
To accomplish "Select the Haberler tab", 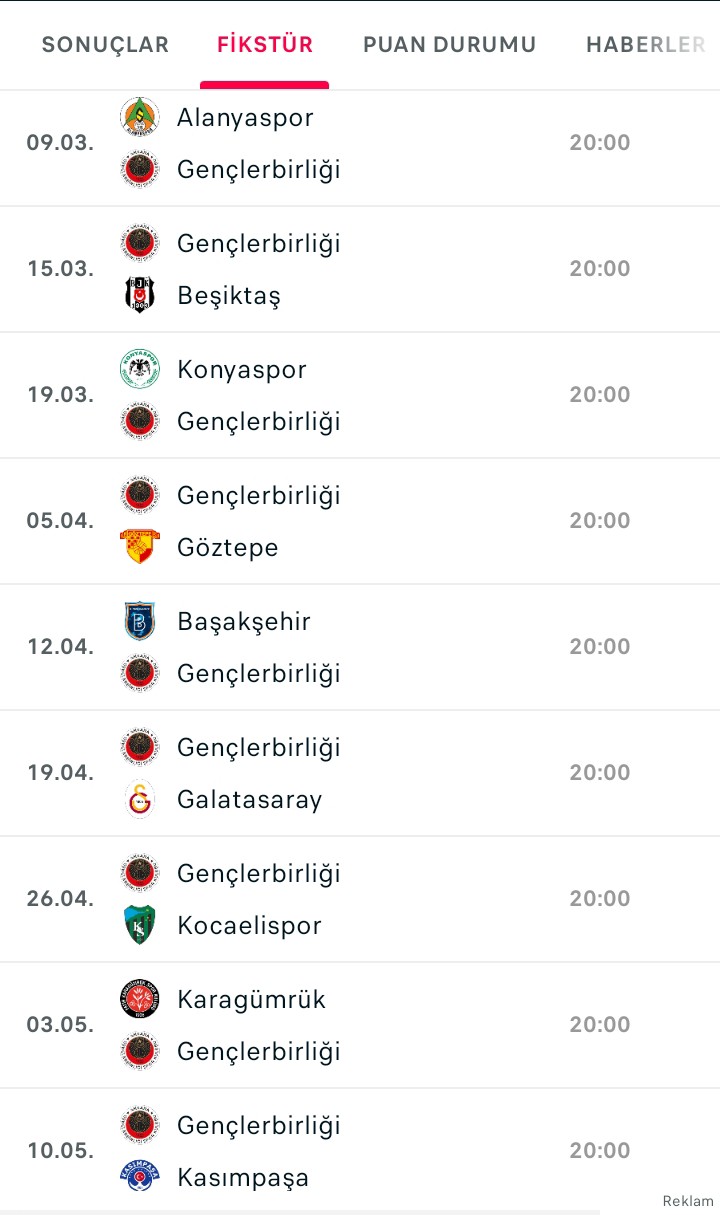I will (x=646, y=45).
